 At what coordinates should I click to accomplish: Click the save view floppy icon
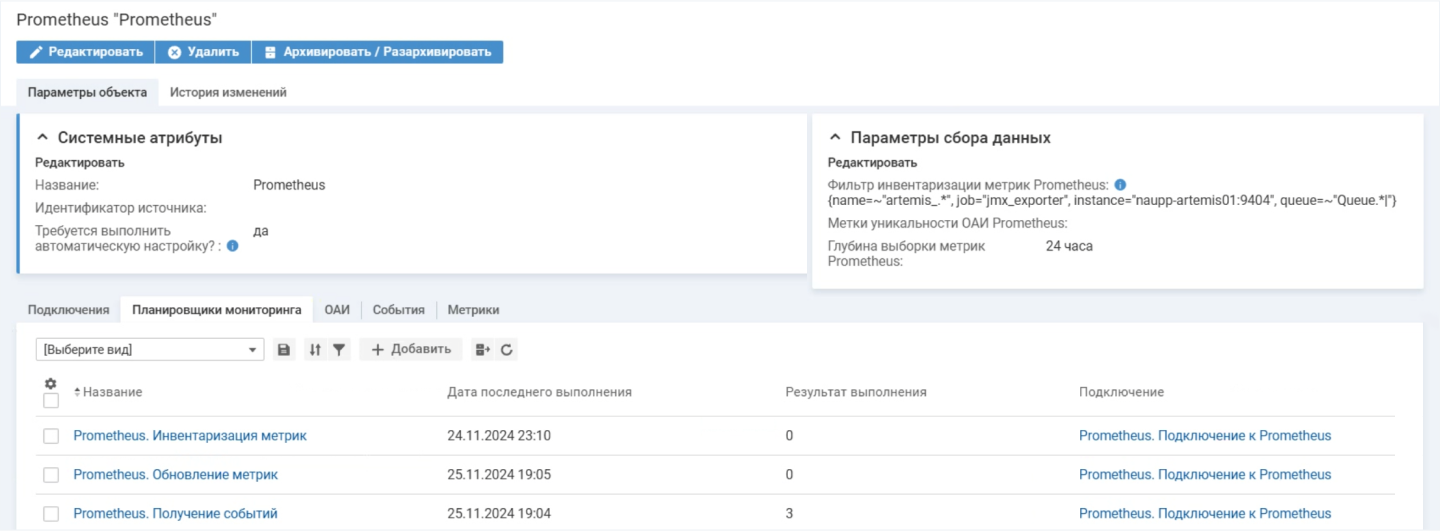284,350
